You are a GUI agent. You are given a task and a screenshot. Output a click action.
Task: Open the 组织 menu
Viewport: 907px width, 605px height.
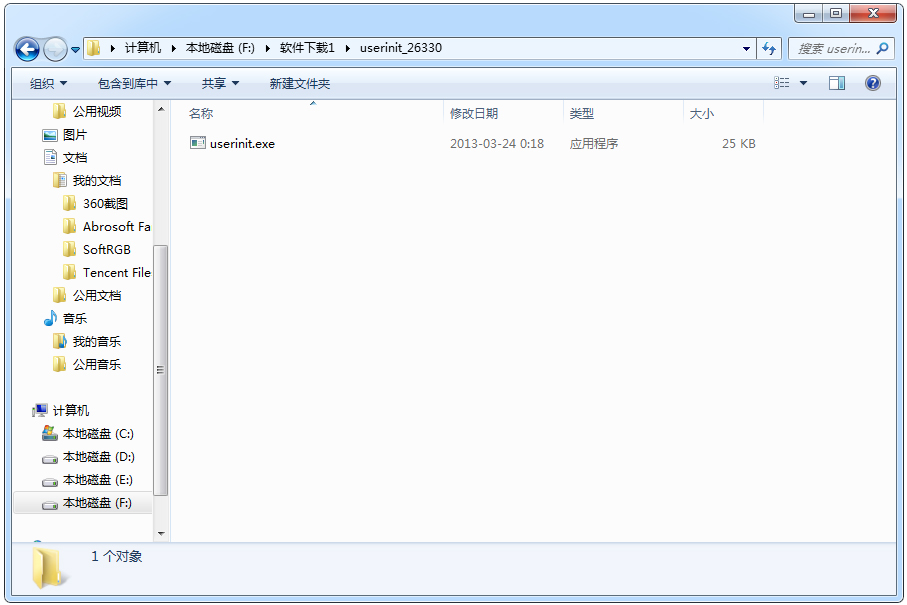[x=48, y=84]
